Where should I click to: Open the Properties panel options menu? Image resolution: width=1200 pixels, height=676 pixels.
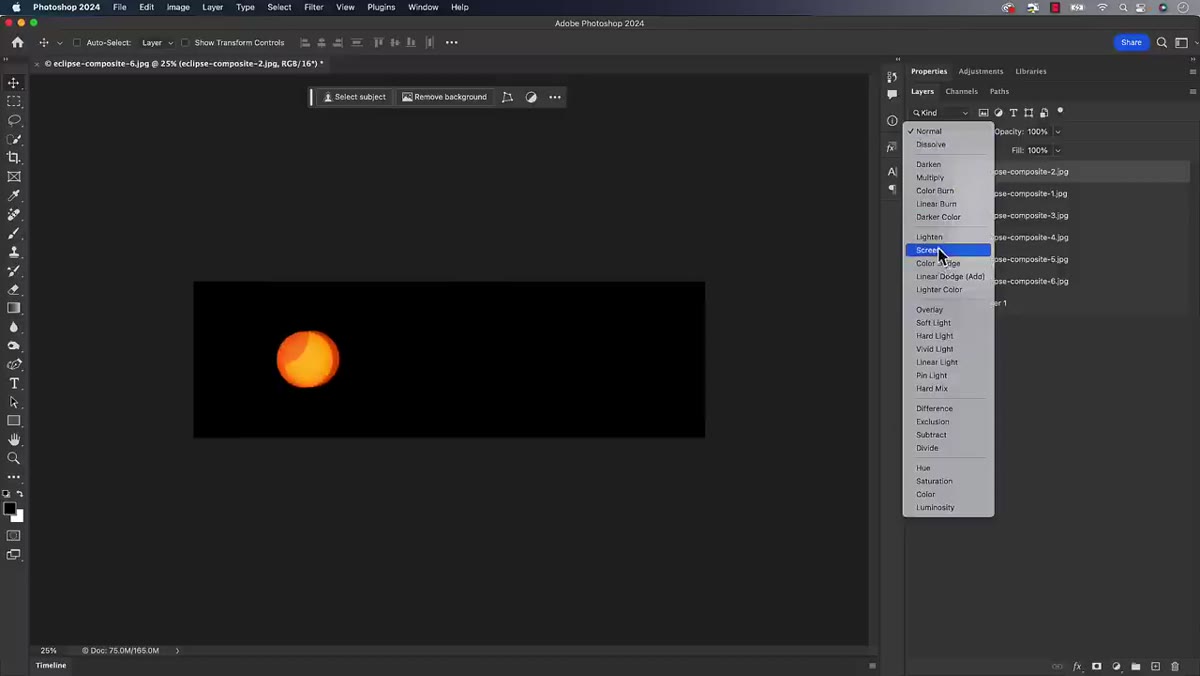[x=1192, y=72]
